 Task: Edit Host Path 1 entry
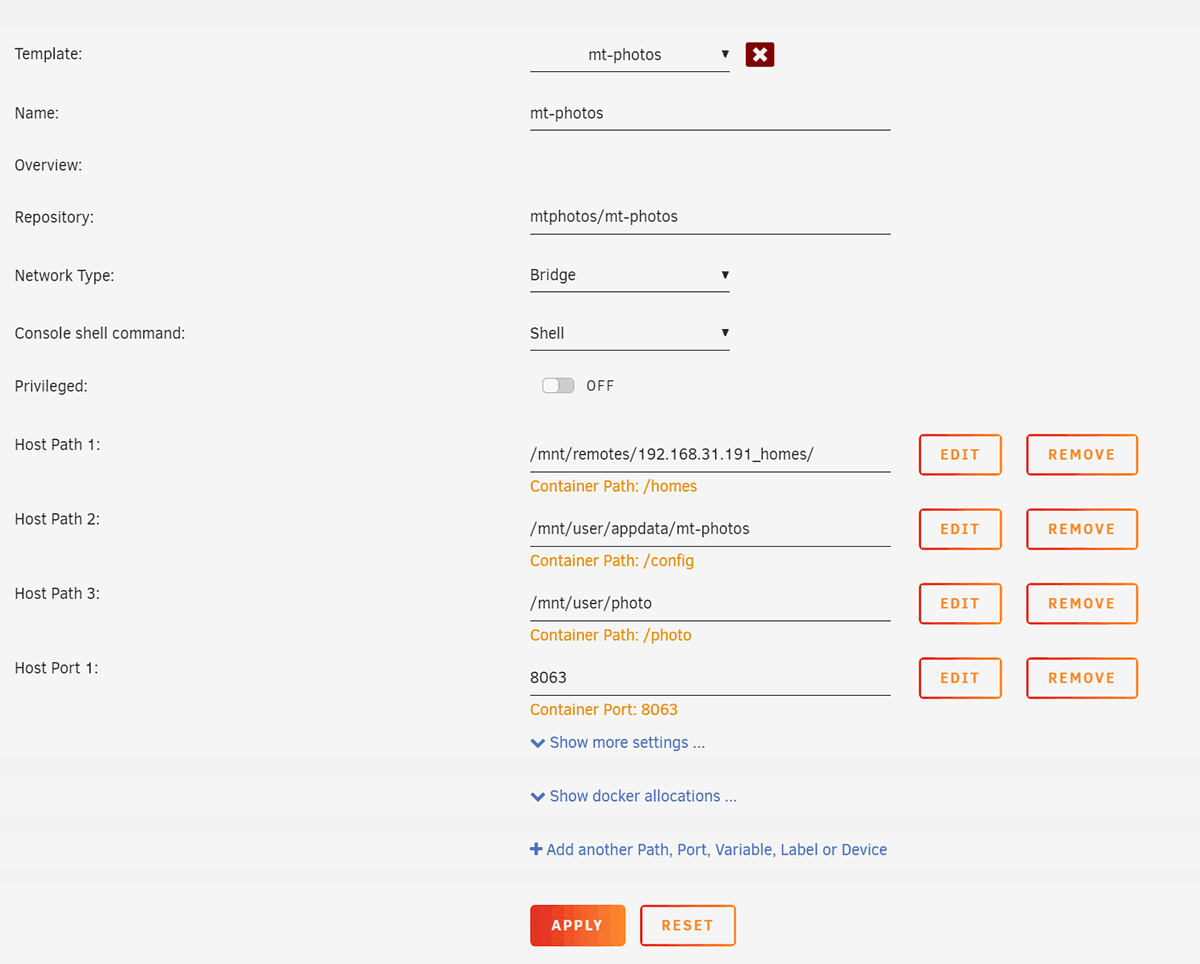(x=959, y=455)
